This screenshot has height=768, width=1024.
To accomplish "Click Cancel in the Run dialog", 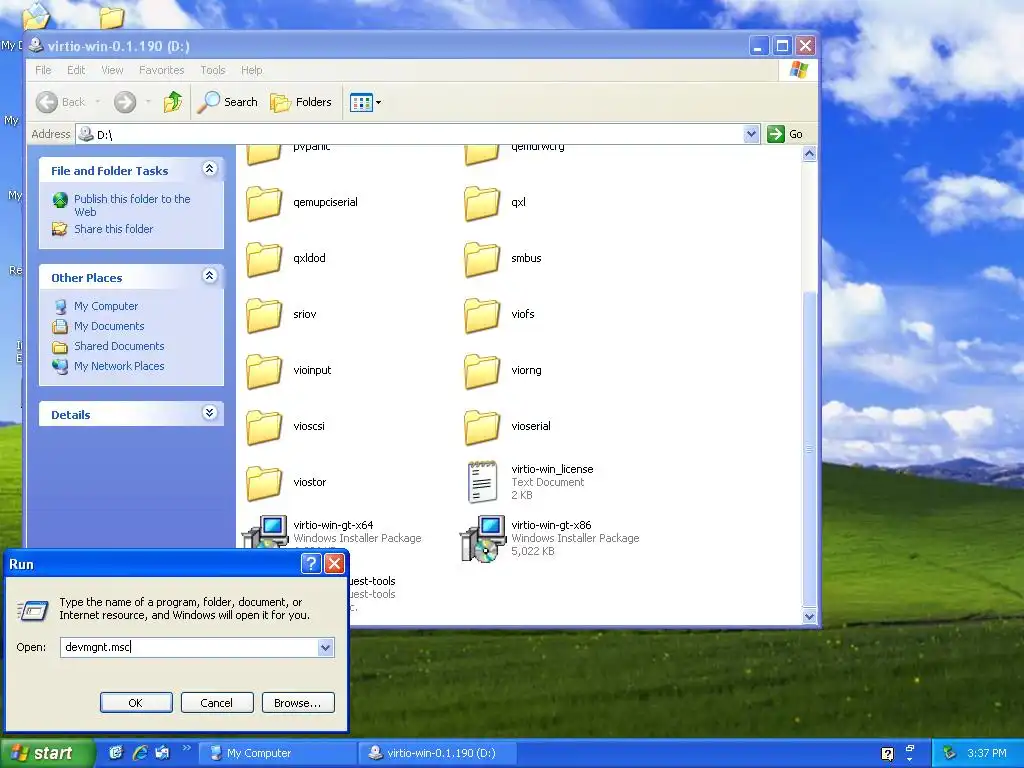I will click(x=216, y=703).
